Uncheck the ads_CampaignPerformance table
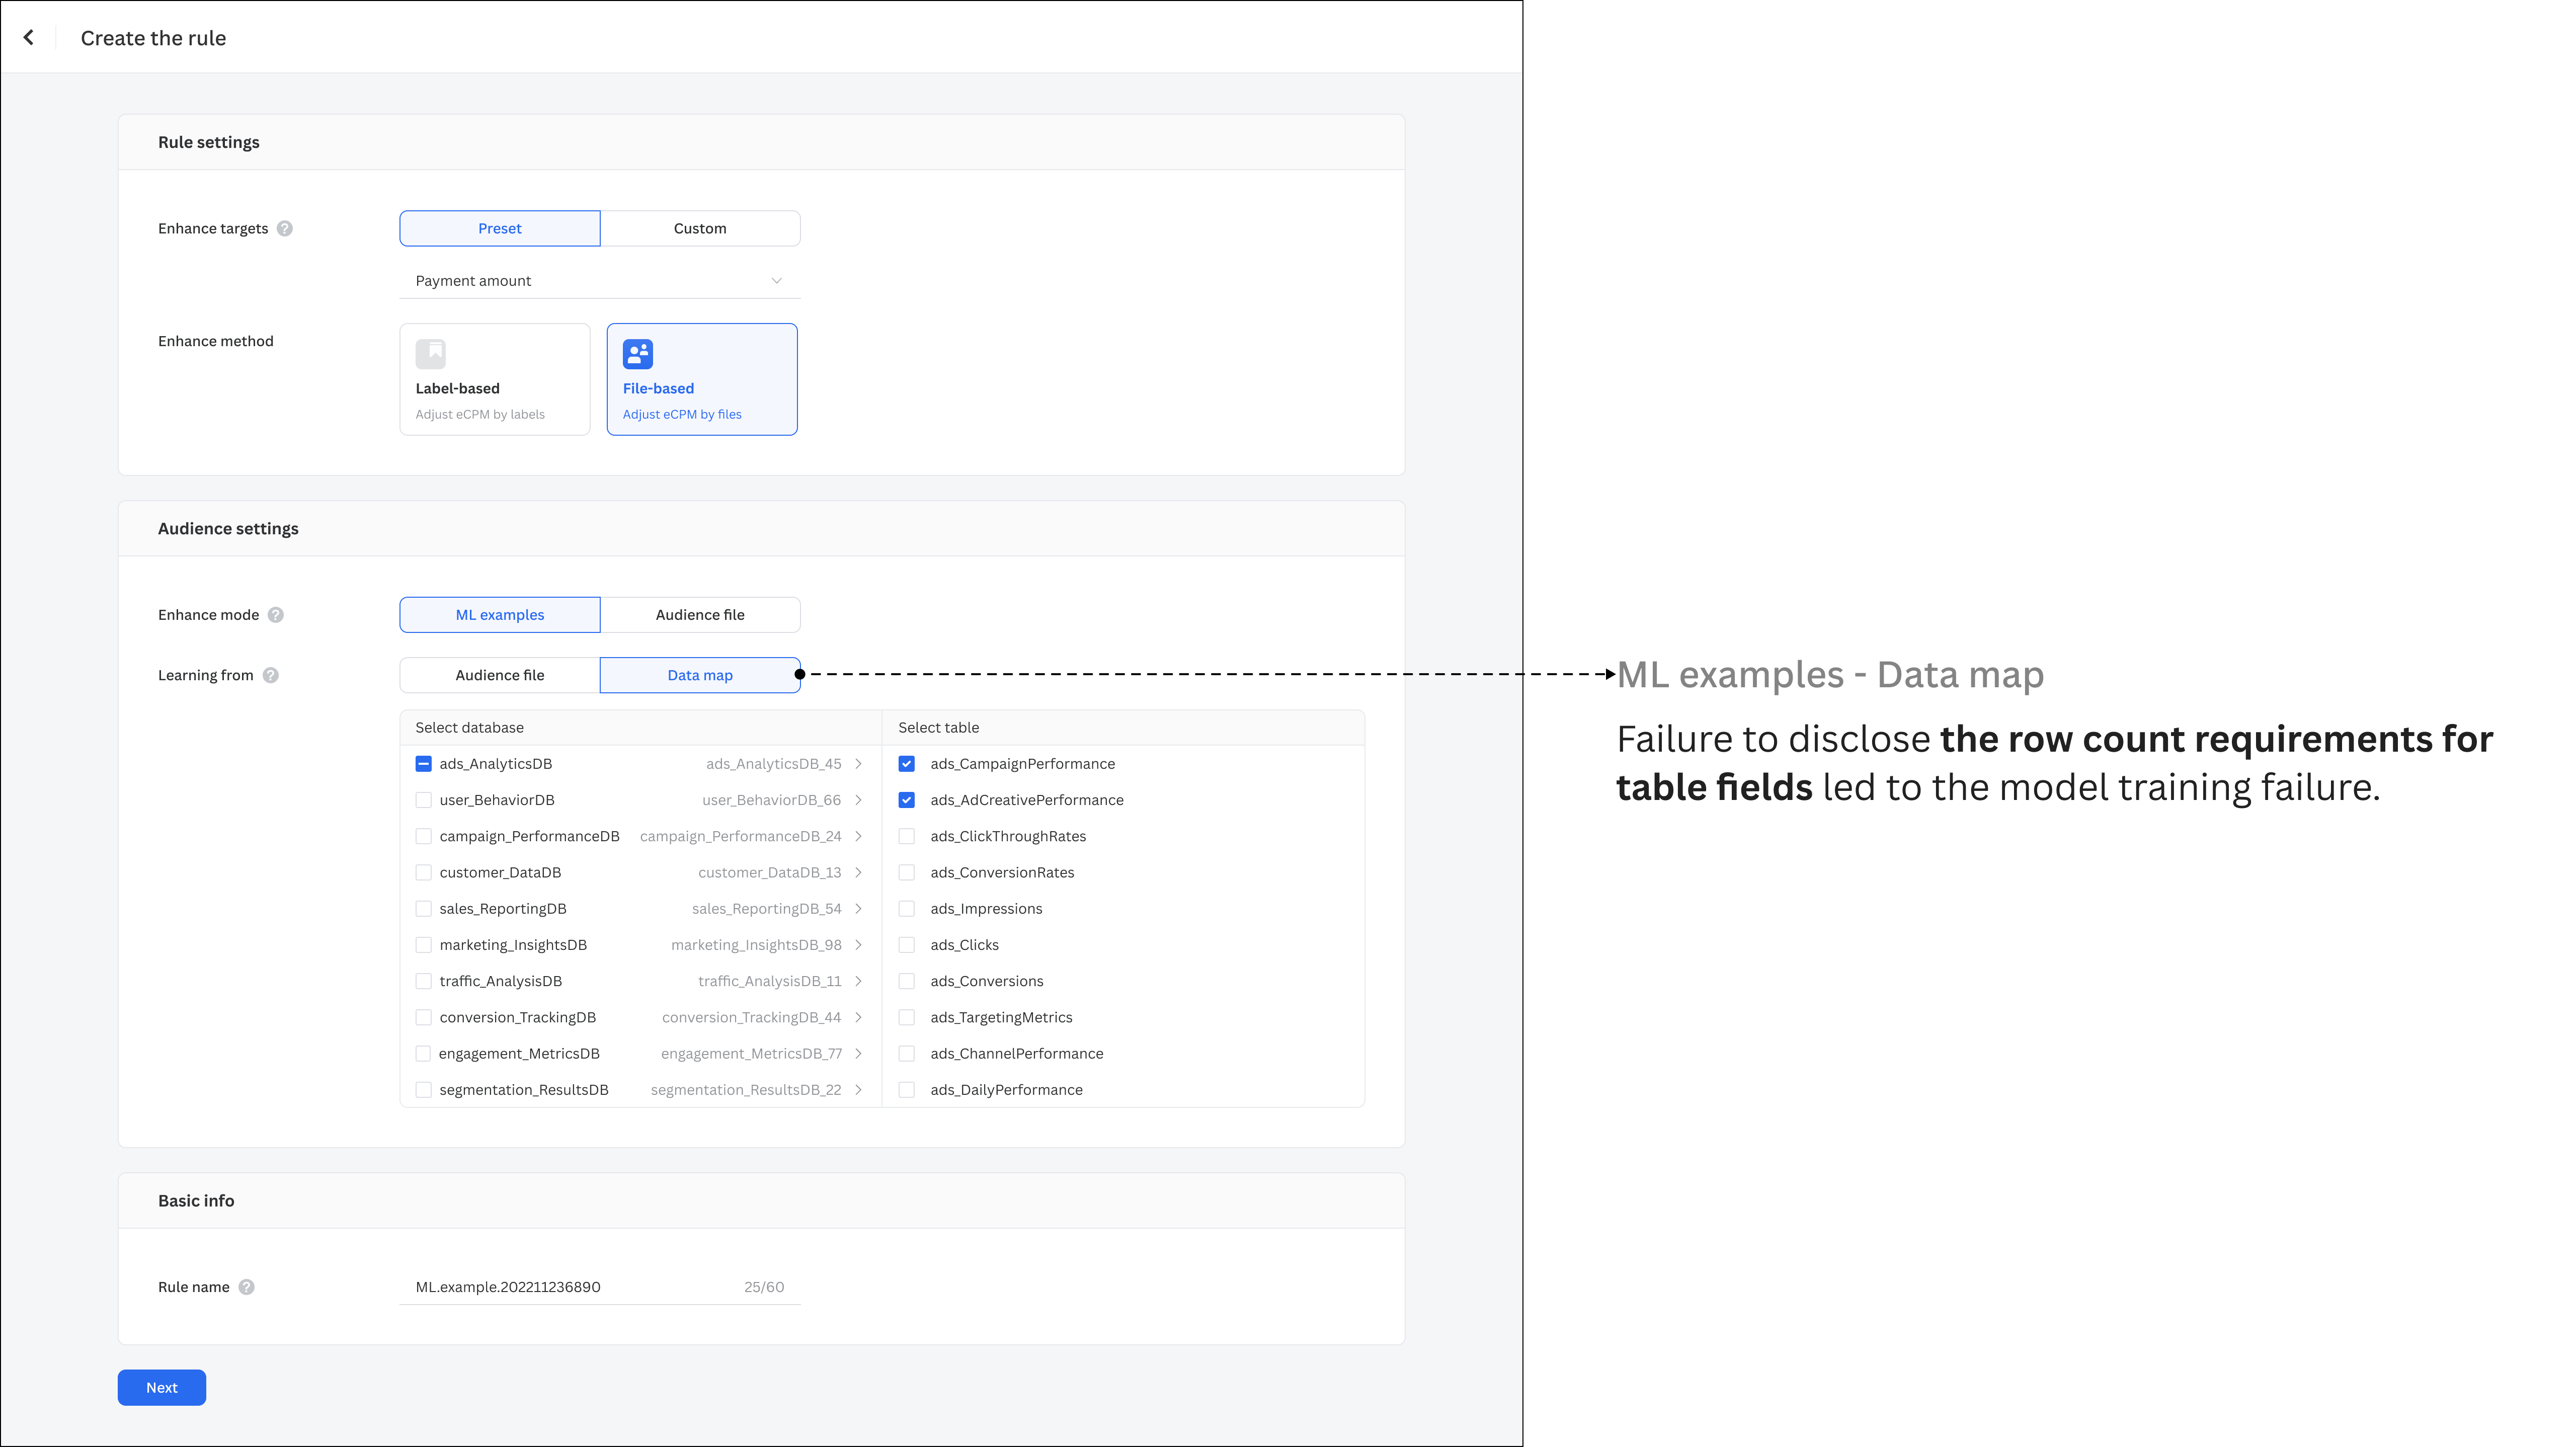The image size is (2576, 1447). pos(907,764)
